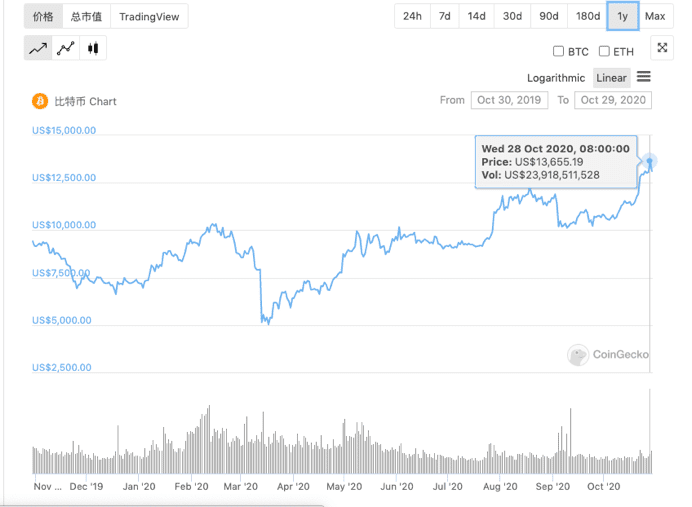This screenshot has height=507, width=692.
Task: Open the fullscreen expand icon
Action: point(662,48)
